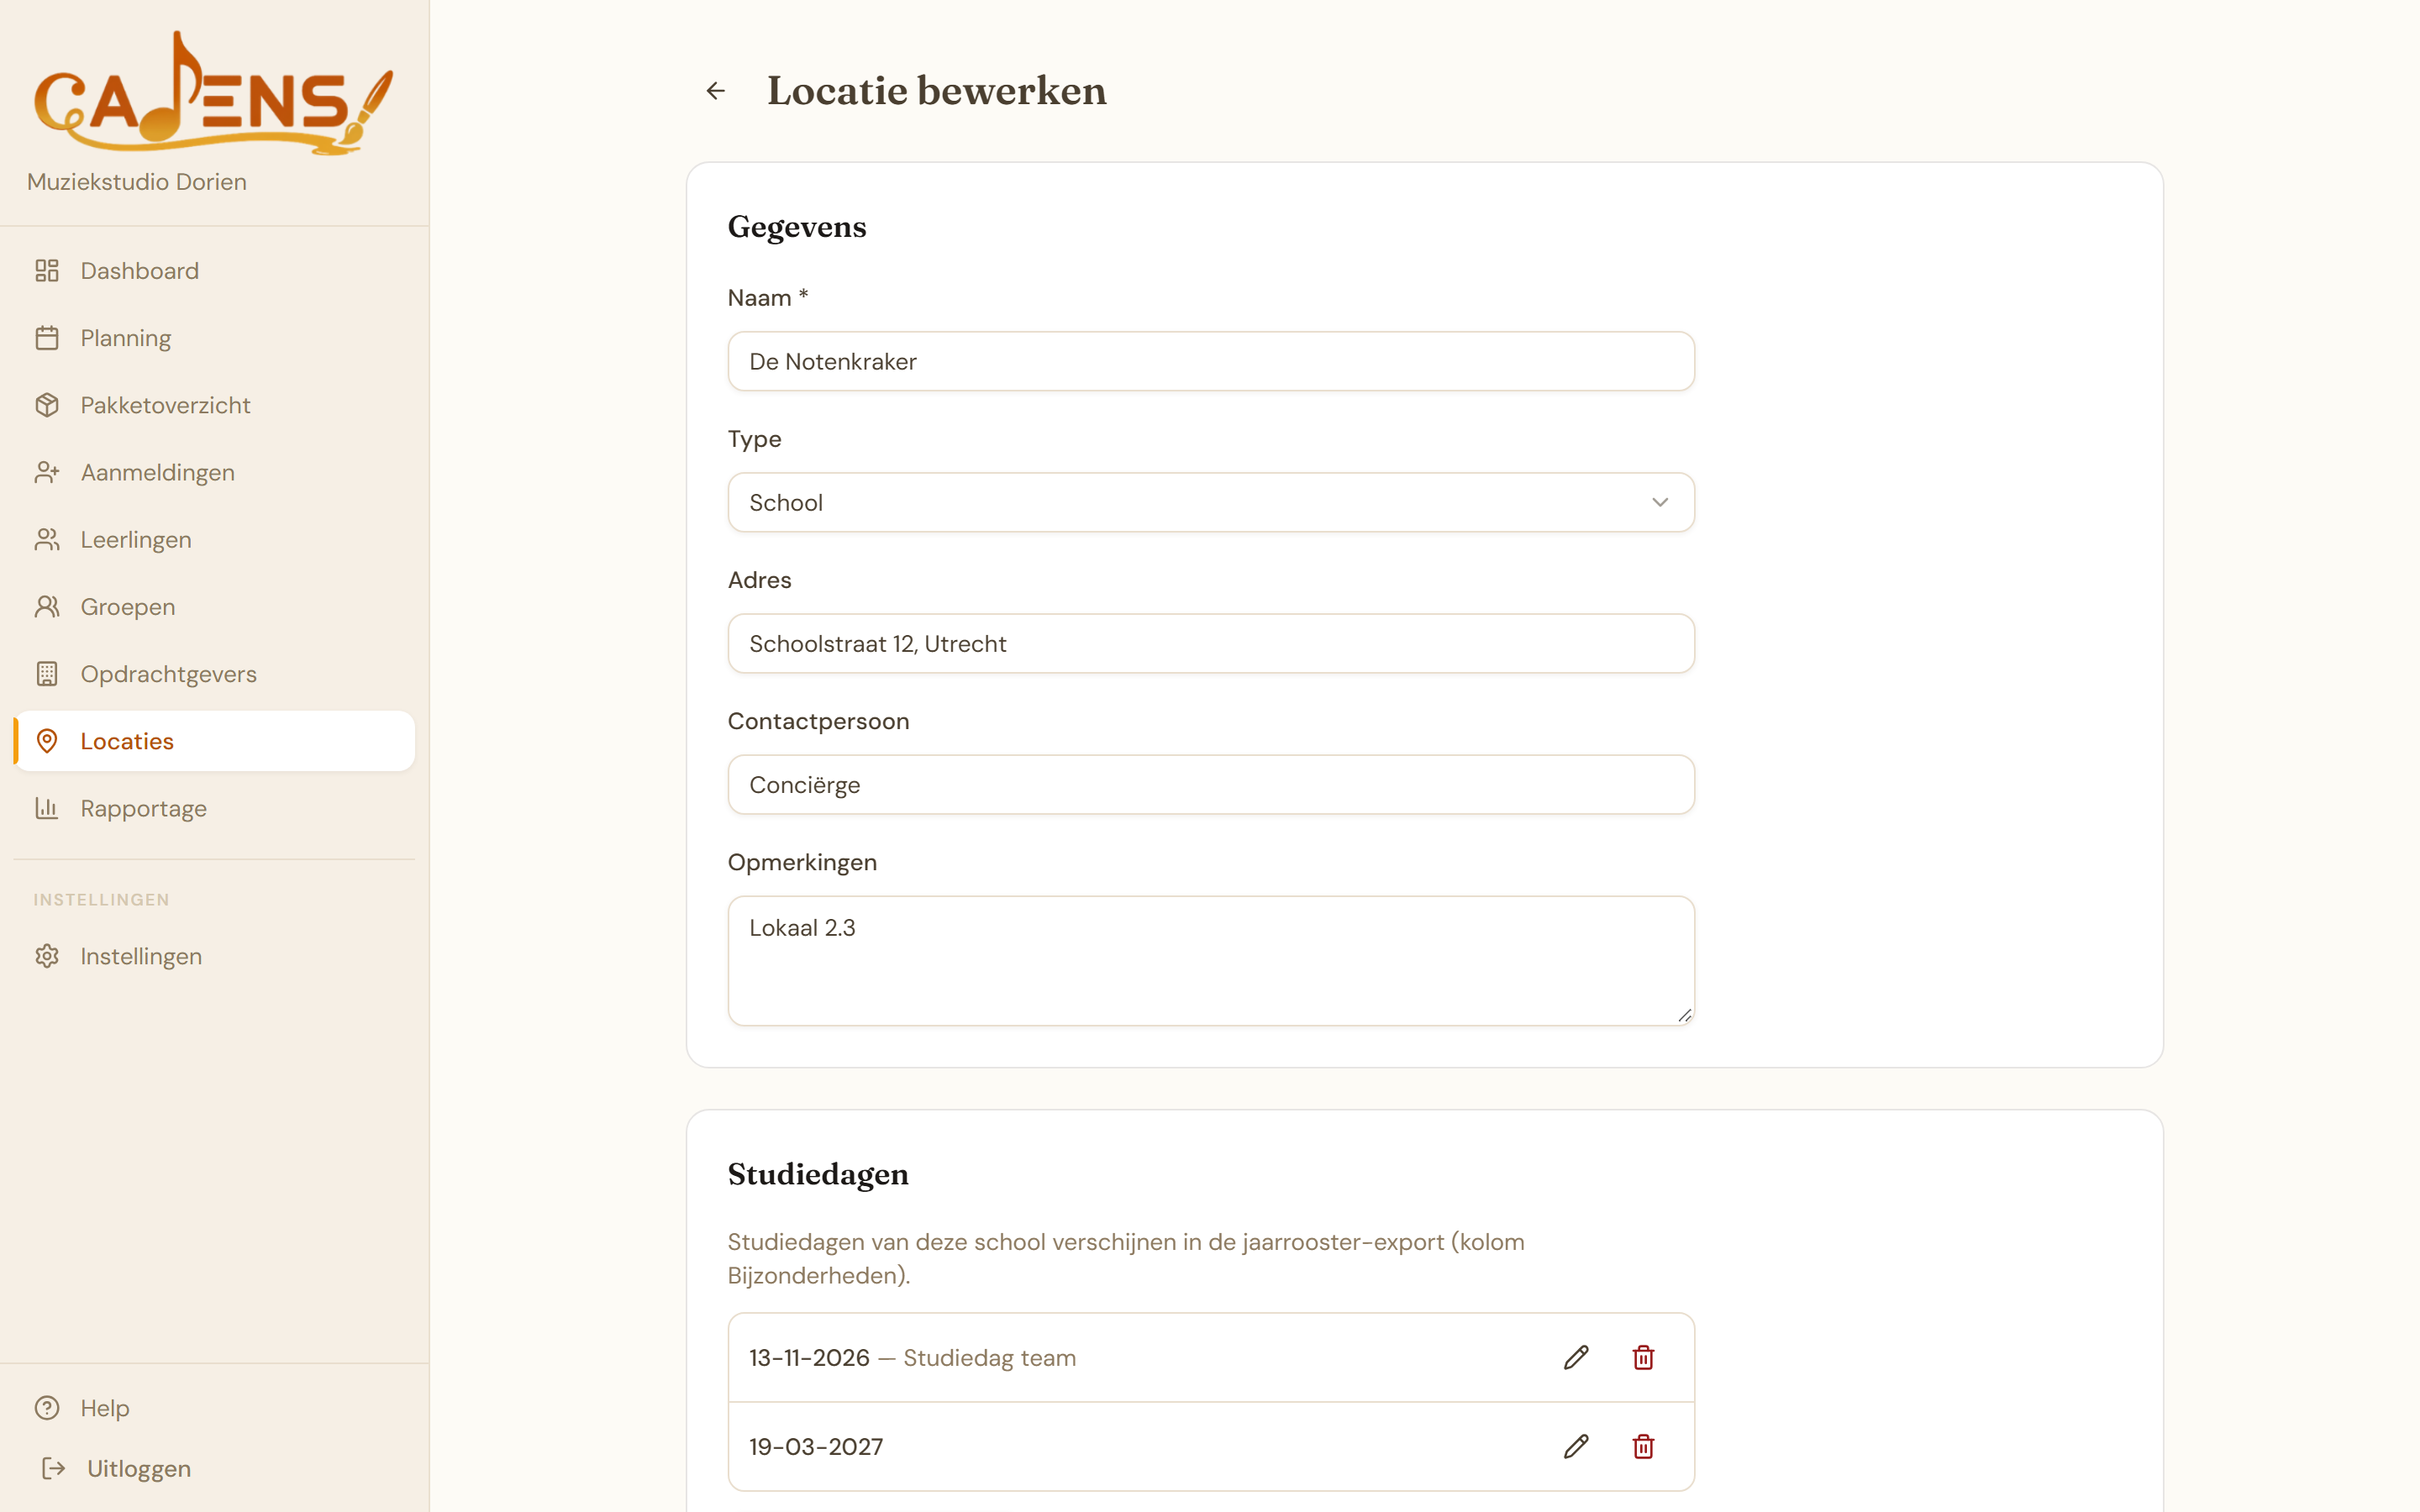The width and height of the screenshot is (2420, 1512).
Task: Click the Leerlingen people icon
Action: pyautogui.click(x=47, y=540)
